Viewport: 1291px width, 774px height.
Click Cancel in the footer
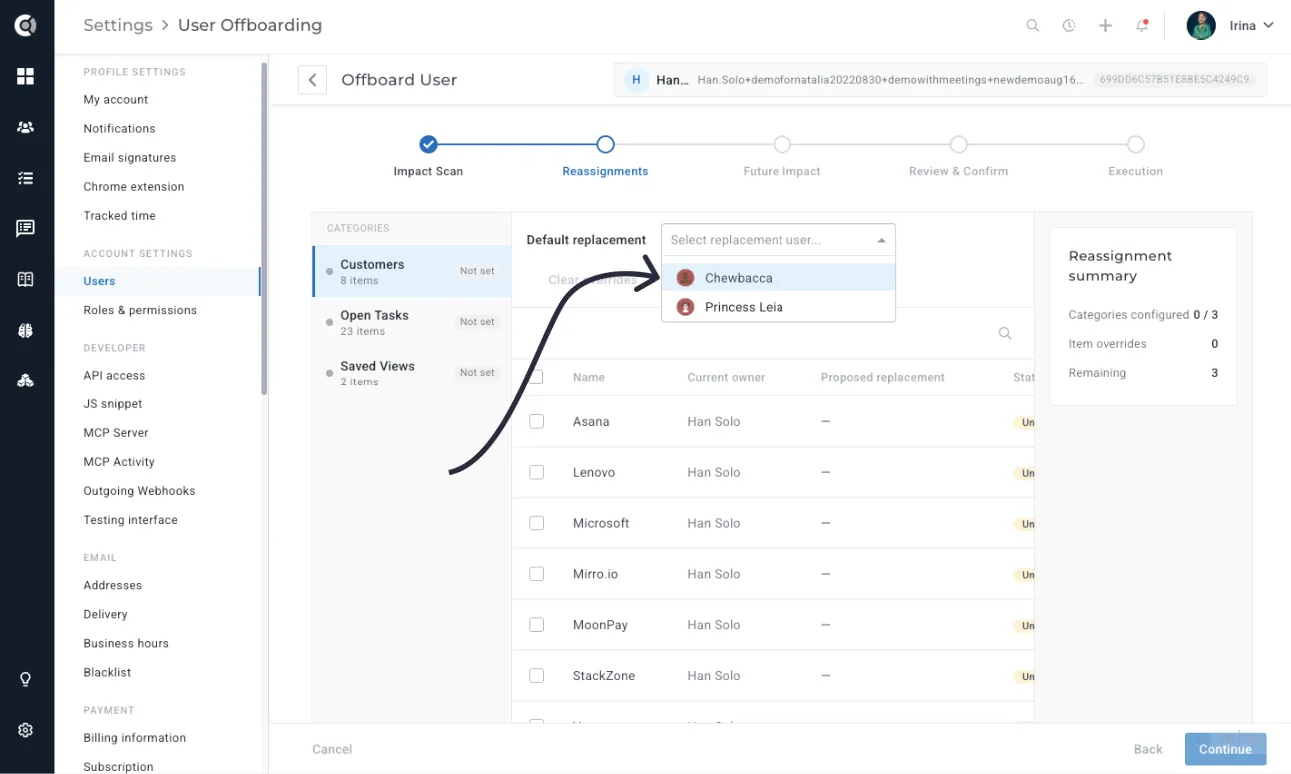coord(332,749)
